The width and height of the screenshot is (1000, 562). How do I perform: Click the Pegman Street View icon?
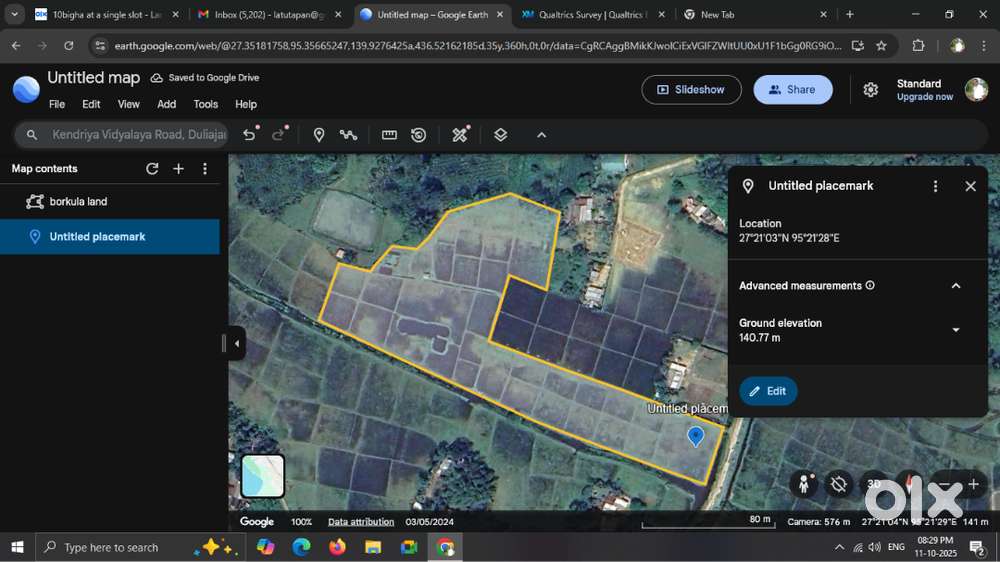[x=804, y=484]
